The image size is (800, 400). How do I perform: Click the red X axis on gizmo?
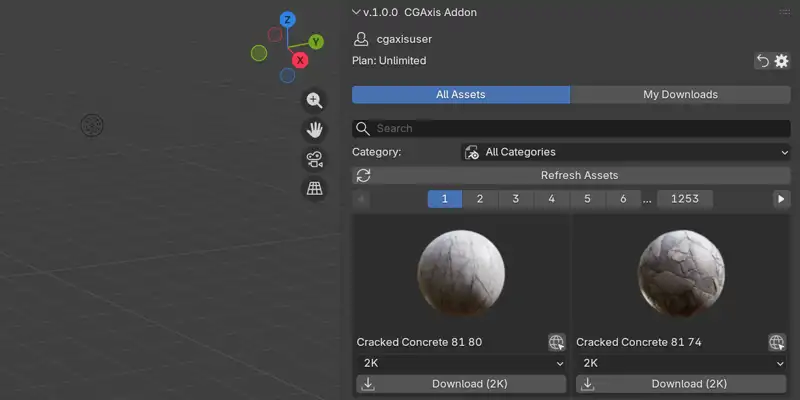(299, 60)
